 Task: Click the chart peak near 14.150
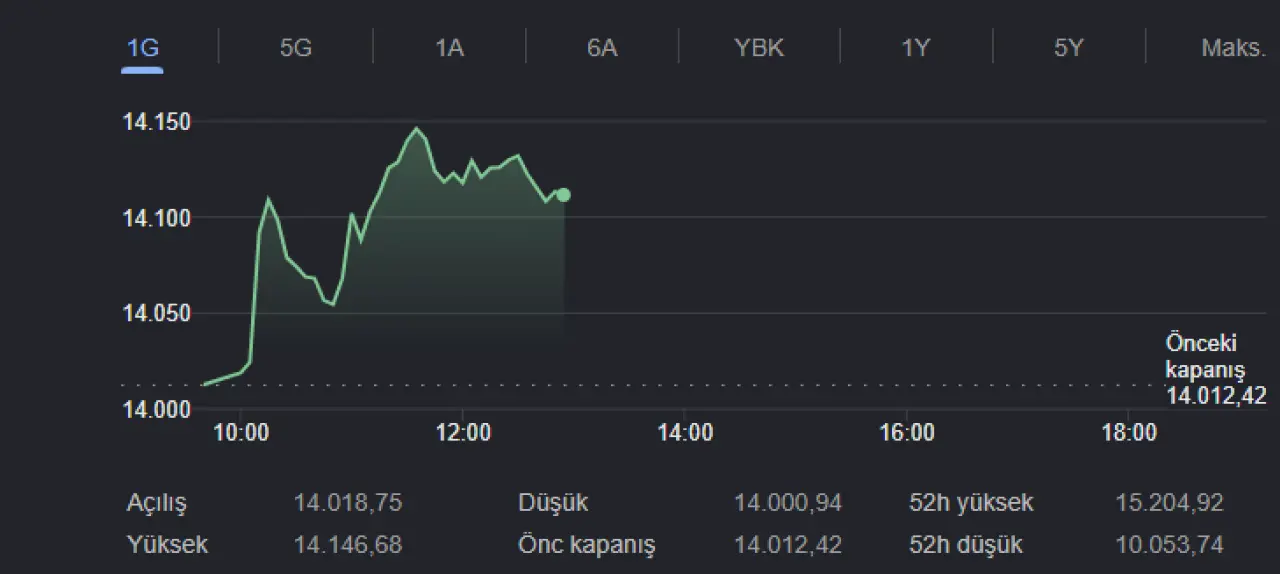416,128
